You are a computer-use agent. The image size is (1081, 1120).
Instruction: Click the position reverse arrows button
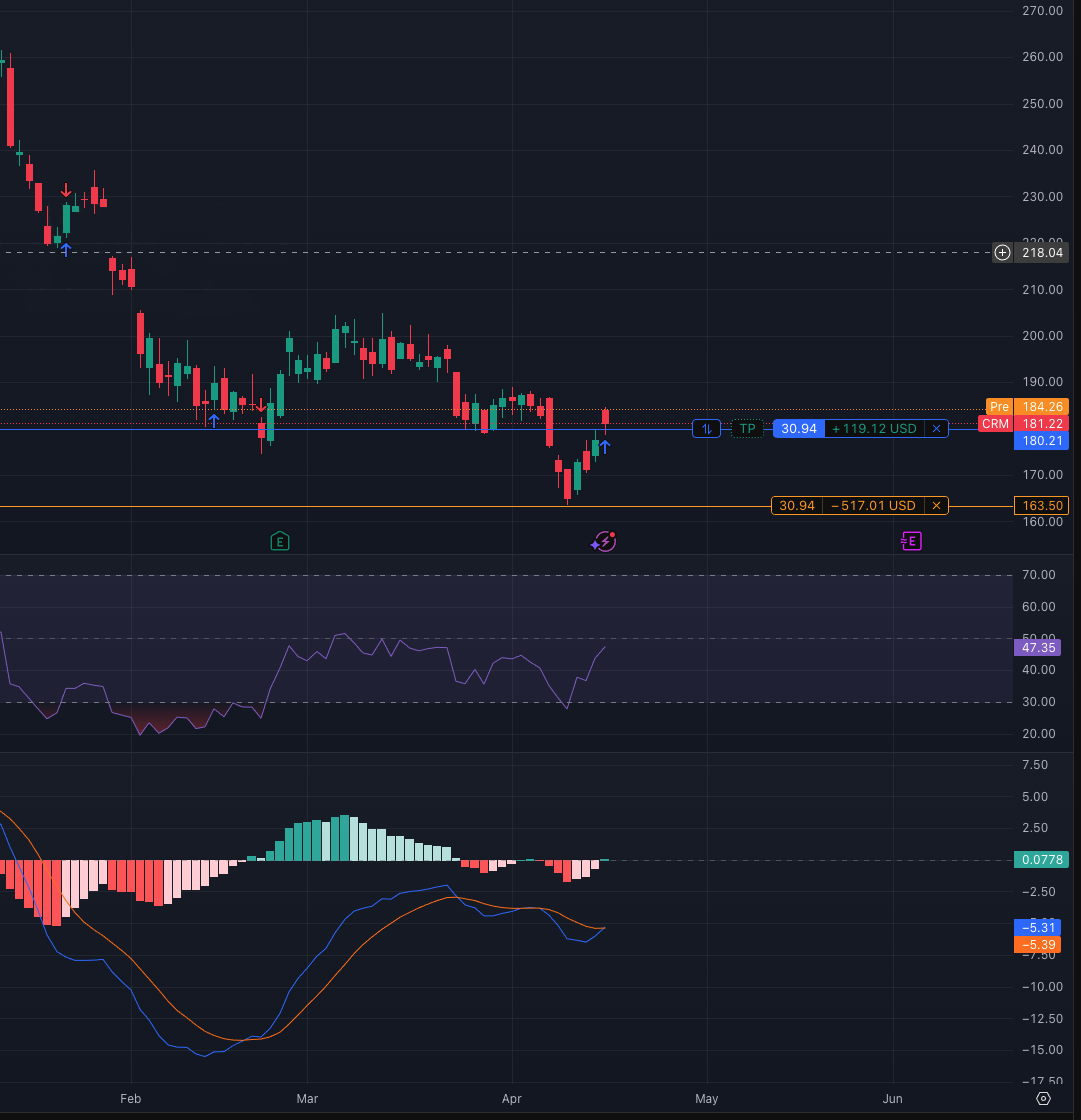[x=707, y=429]
